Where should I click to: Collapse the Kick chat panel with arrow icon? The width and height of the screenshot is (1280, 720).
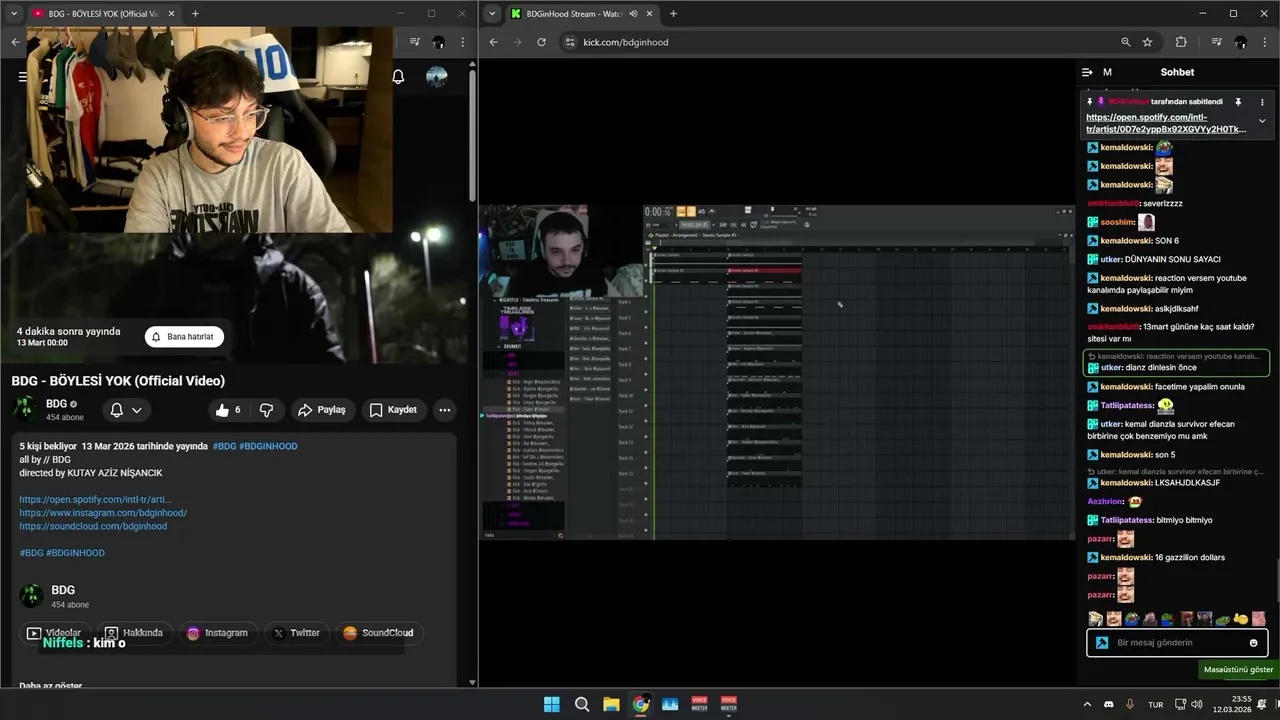[1087, 72]
